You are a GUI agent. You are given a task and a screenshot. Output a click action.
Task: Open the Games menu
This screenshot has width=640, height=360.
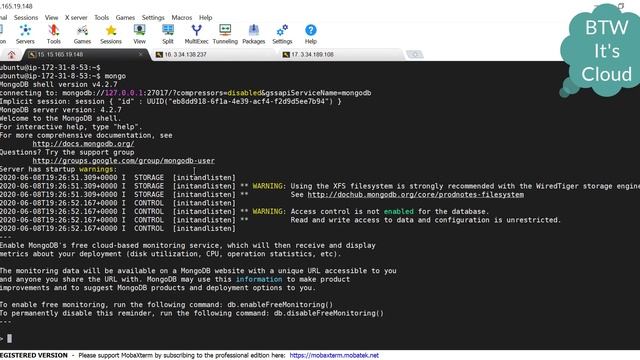click(x=125, y=18)
